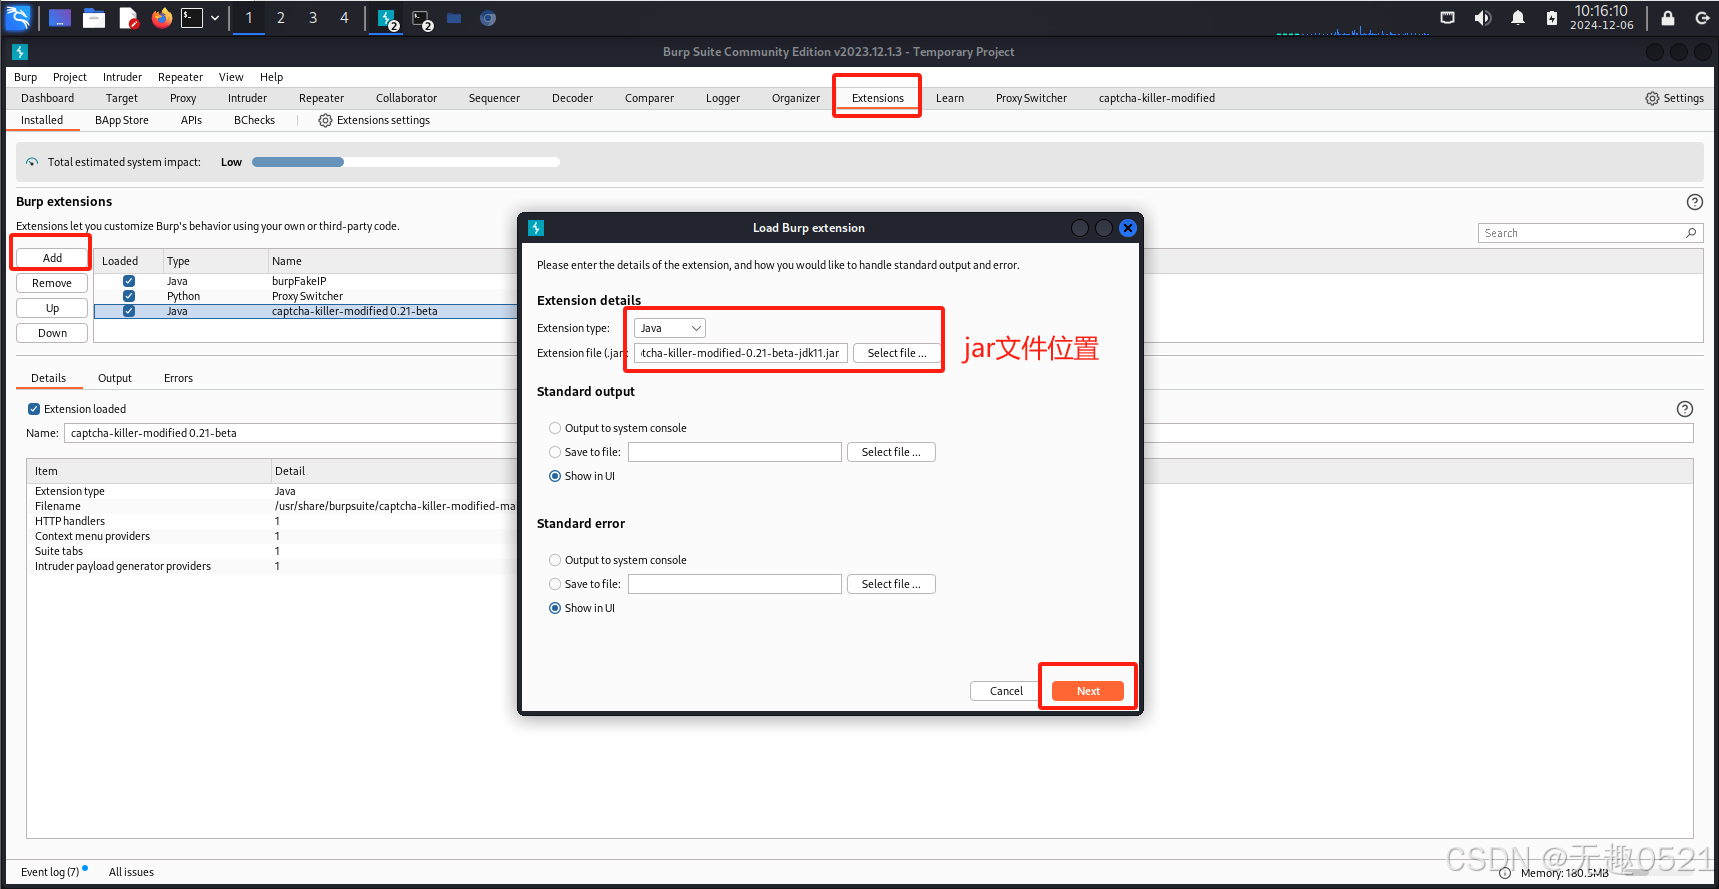Show the desktop via the panel icon
The height and width of the screenshot is (889, 1719).
coord(59,18)
